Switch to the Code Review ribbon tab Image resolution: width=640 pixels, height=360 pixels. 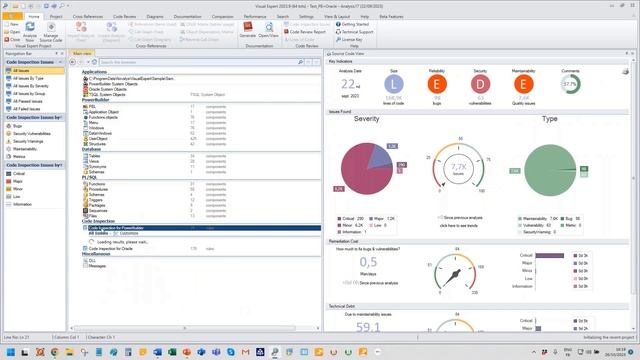[x=124, y=16]
